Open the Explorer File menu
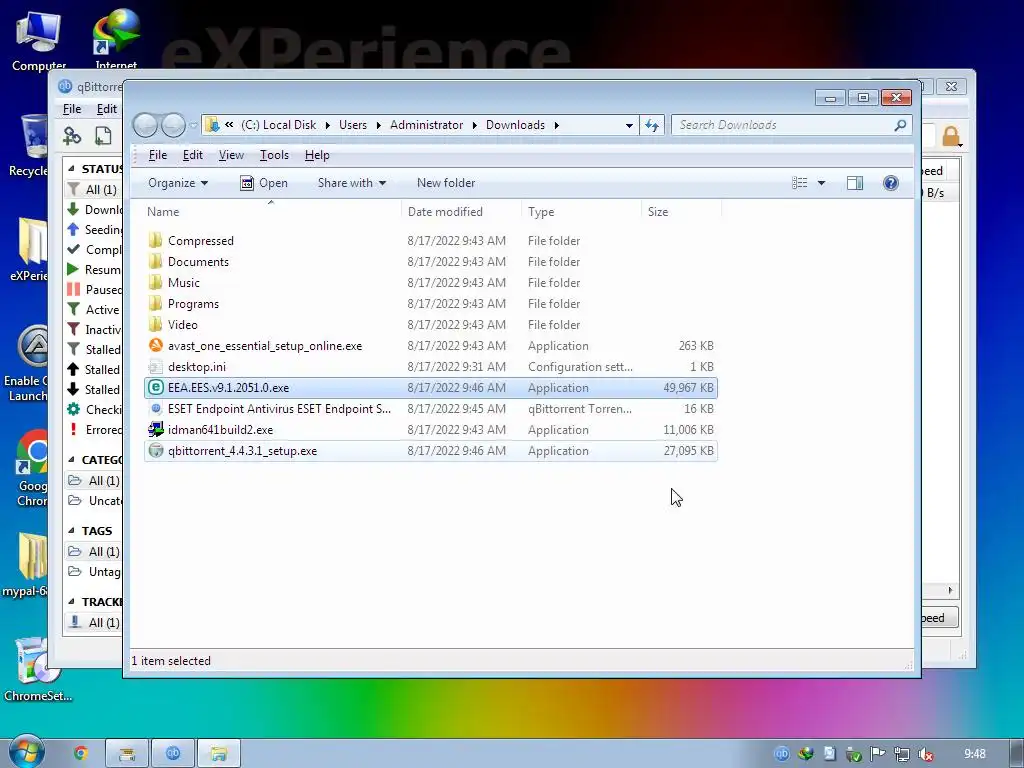 click(x=157, y=155)
